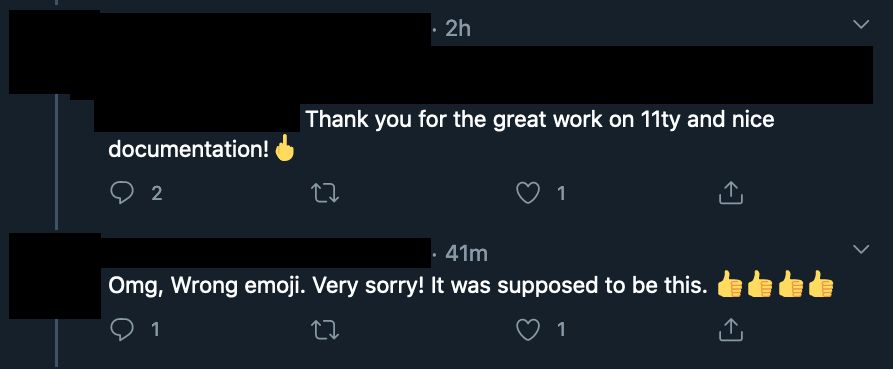Share the tweet posted 2h ago

tap(731, 194)
